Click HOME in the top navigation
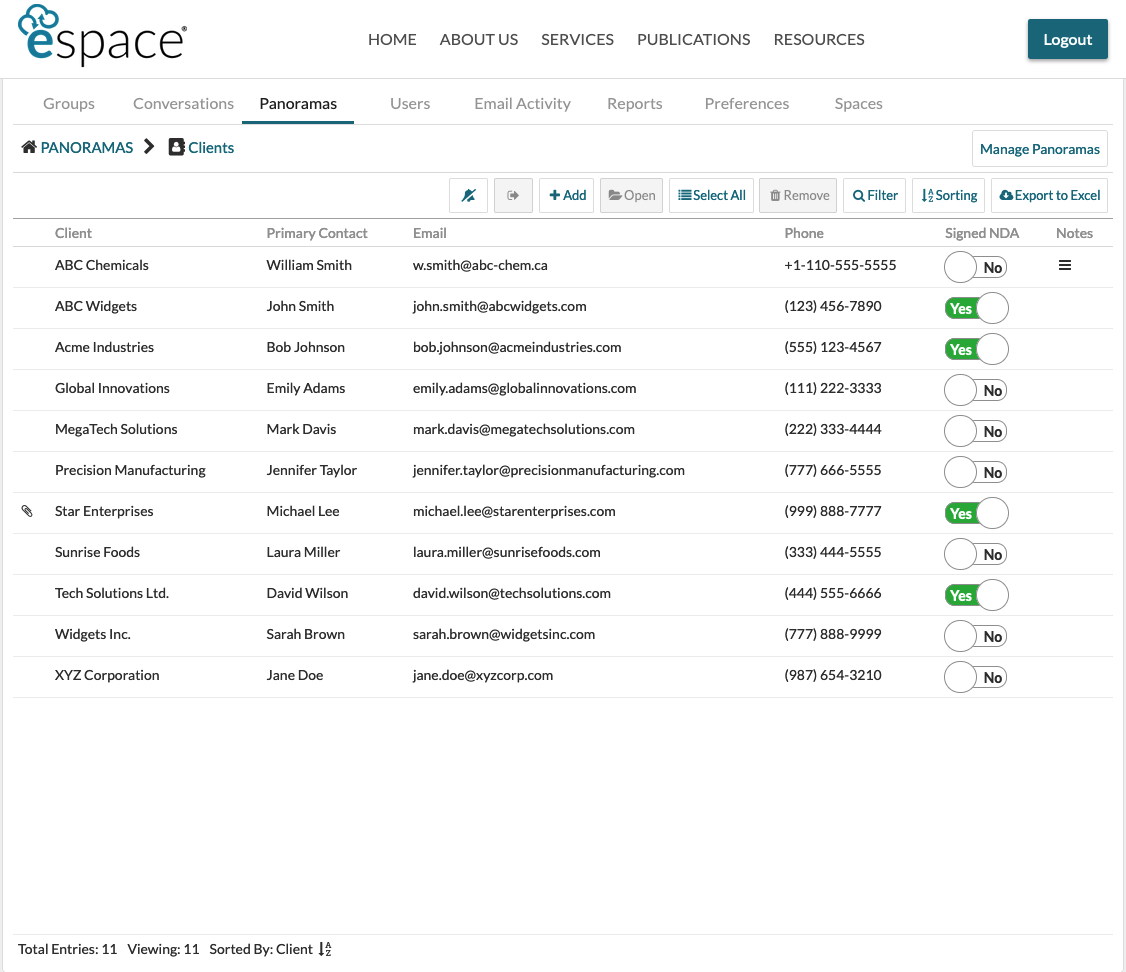This screenshot has width=1126, height=972. tap(392, 39)
